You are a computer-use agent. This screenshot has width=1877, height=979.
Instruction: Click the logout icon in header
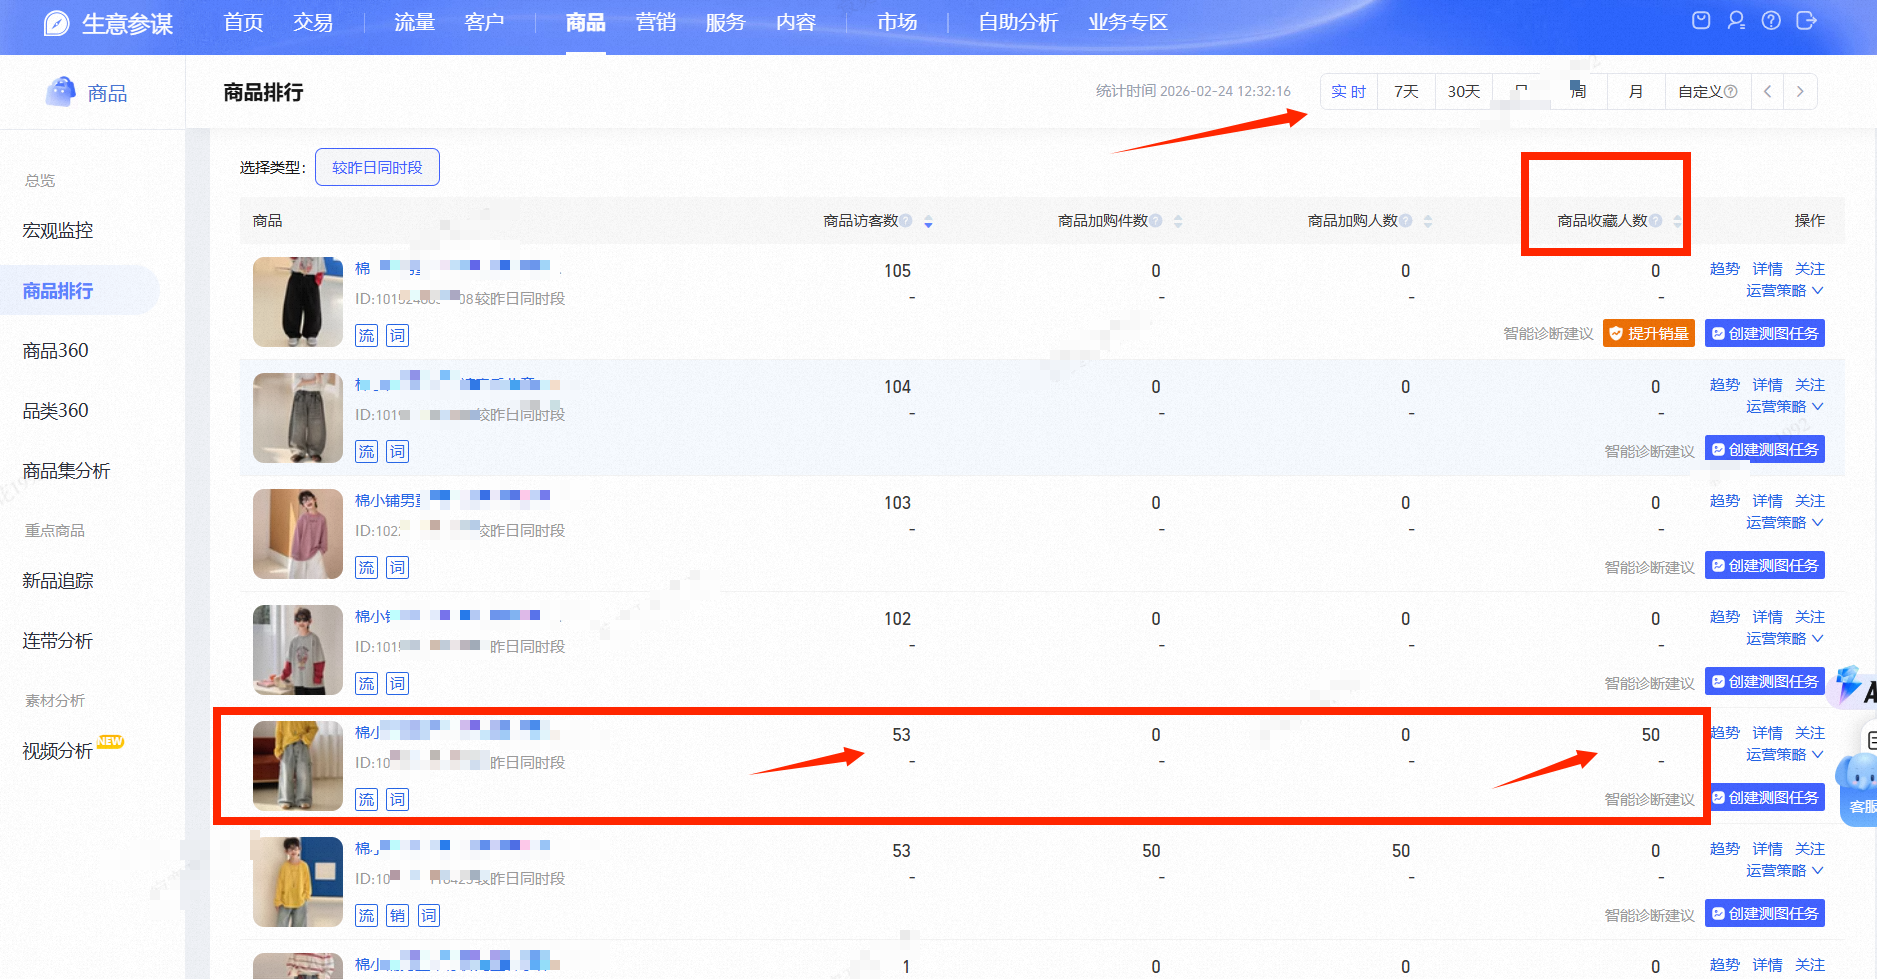click(x=1806, y=21)
